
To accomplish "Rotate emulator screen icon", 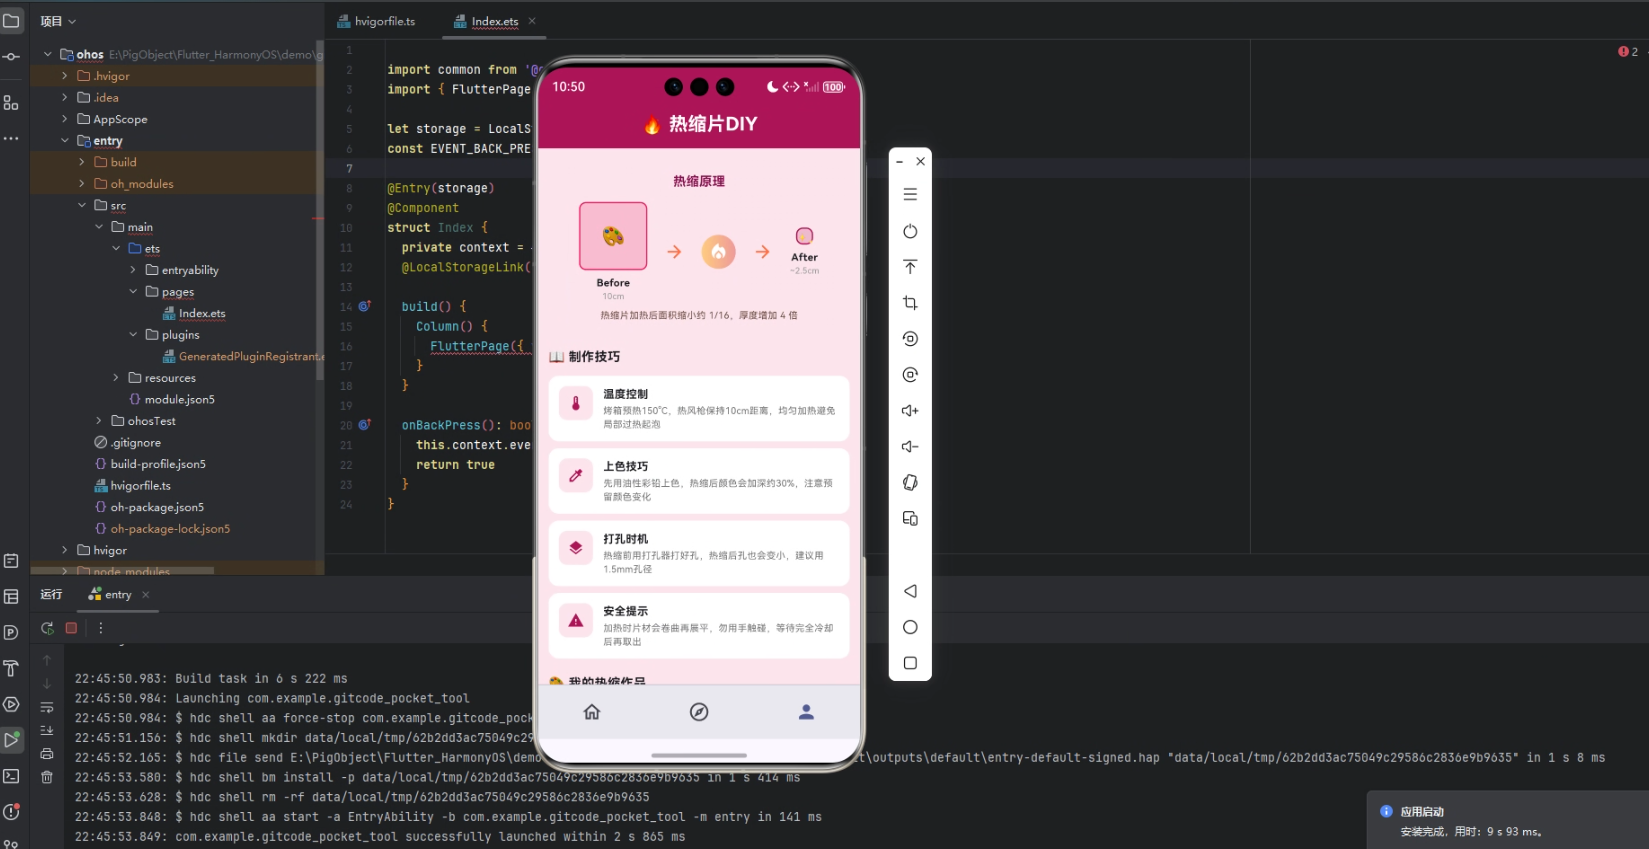I will [910, 483].
